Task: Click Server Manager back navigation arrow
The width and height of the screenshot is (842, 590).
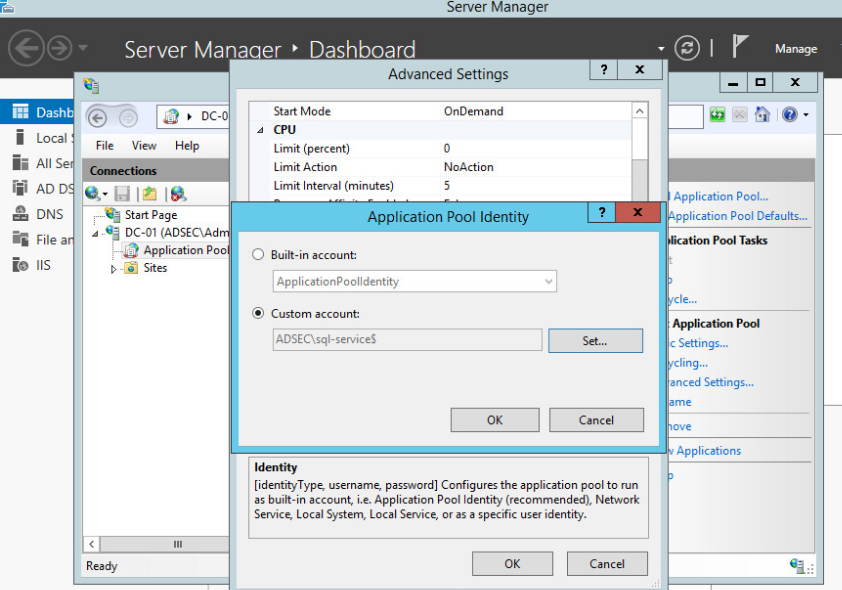Action: [26, 48]
